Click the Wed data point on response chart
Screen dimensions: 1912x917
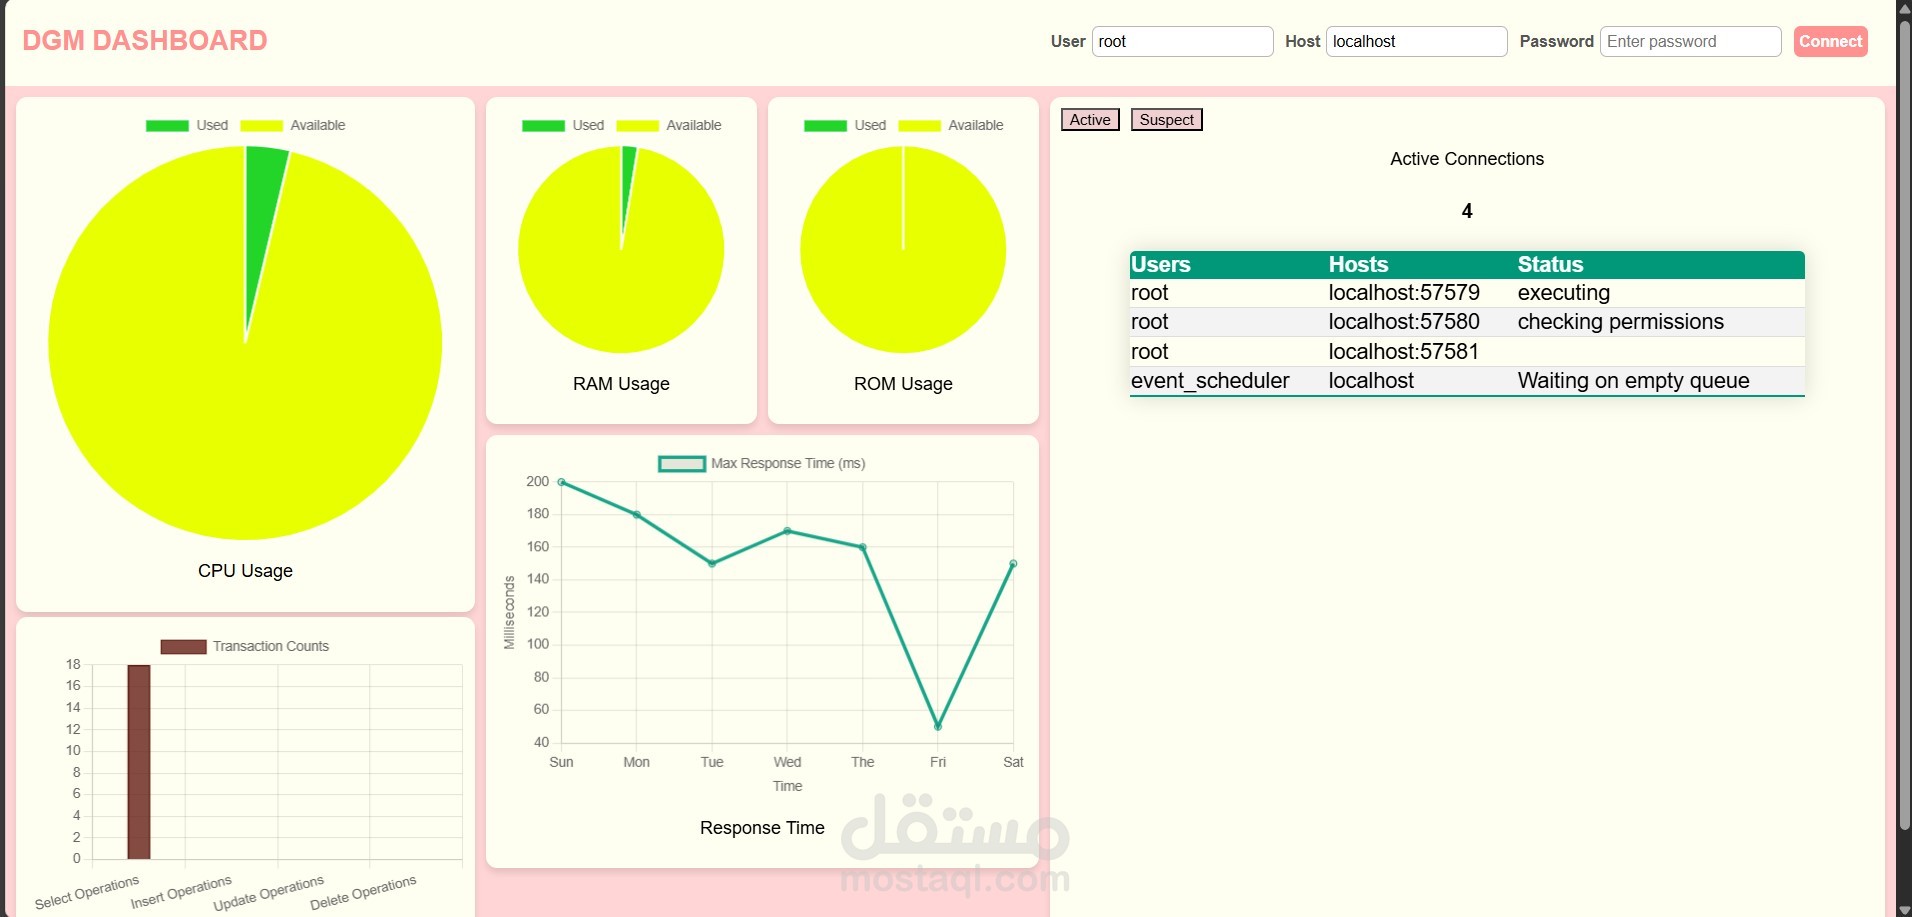tap(787, 531)
